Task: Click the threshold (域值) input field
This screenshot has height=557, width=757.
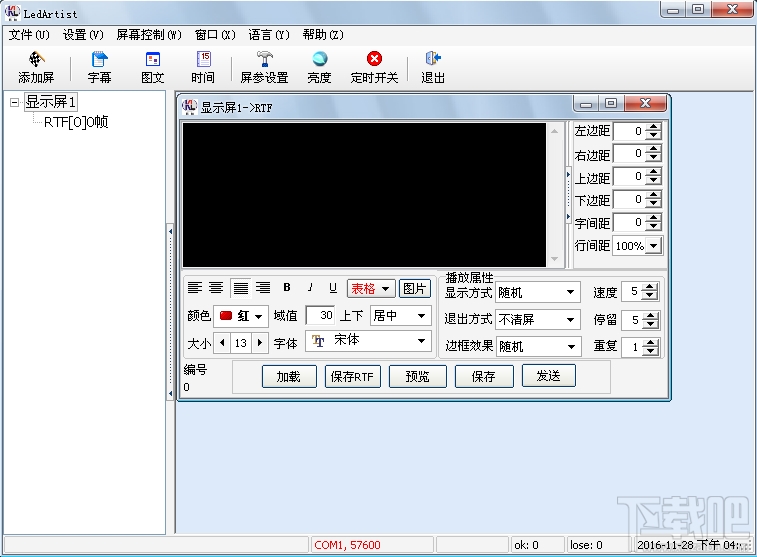Action: pyautogui.click(x=321, y=315)
